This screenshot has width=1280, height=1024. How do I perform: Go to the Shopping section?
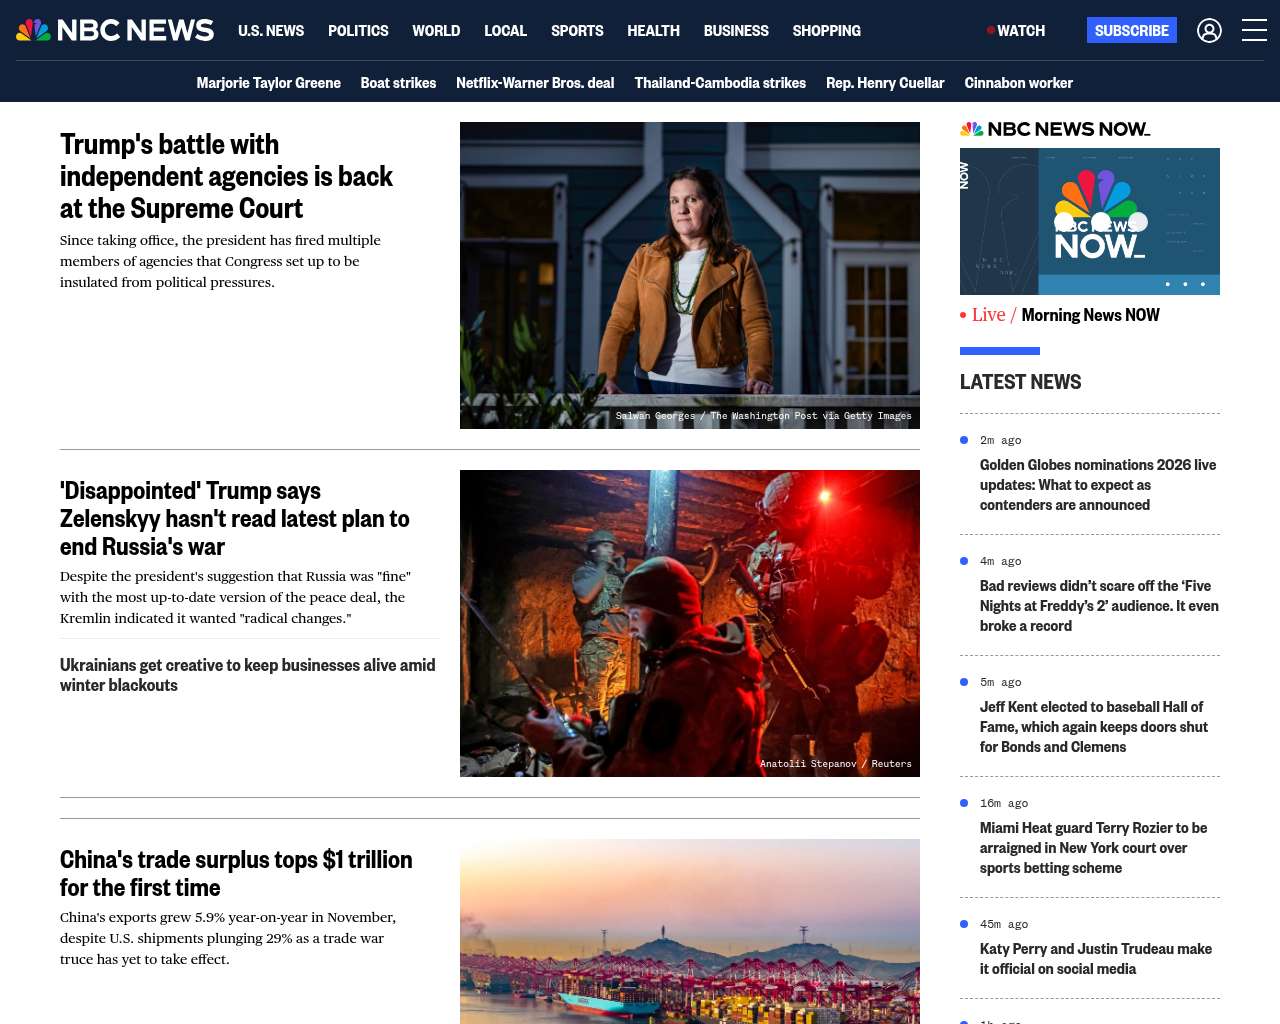(826, 31)
